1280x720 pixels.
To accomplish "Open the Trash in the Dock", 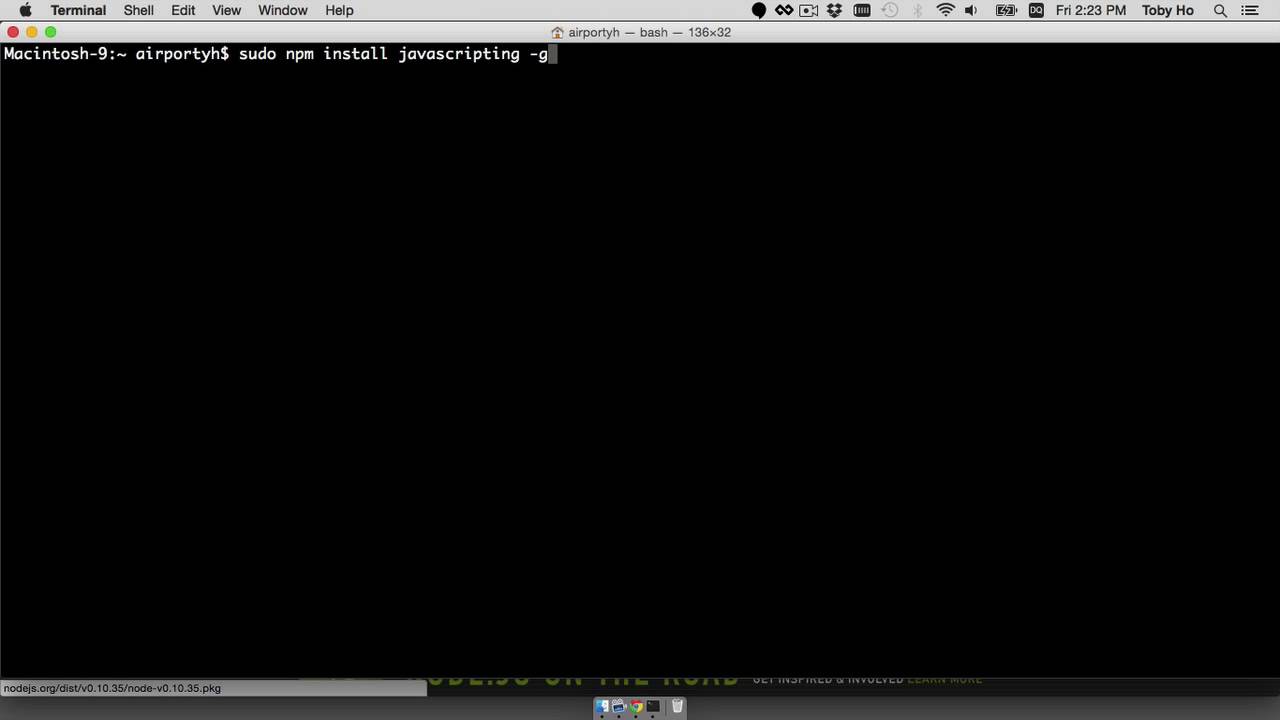I will point(677,707).
